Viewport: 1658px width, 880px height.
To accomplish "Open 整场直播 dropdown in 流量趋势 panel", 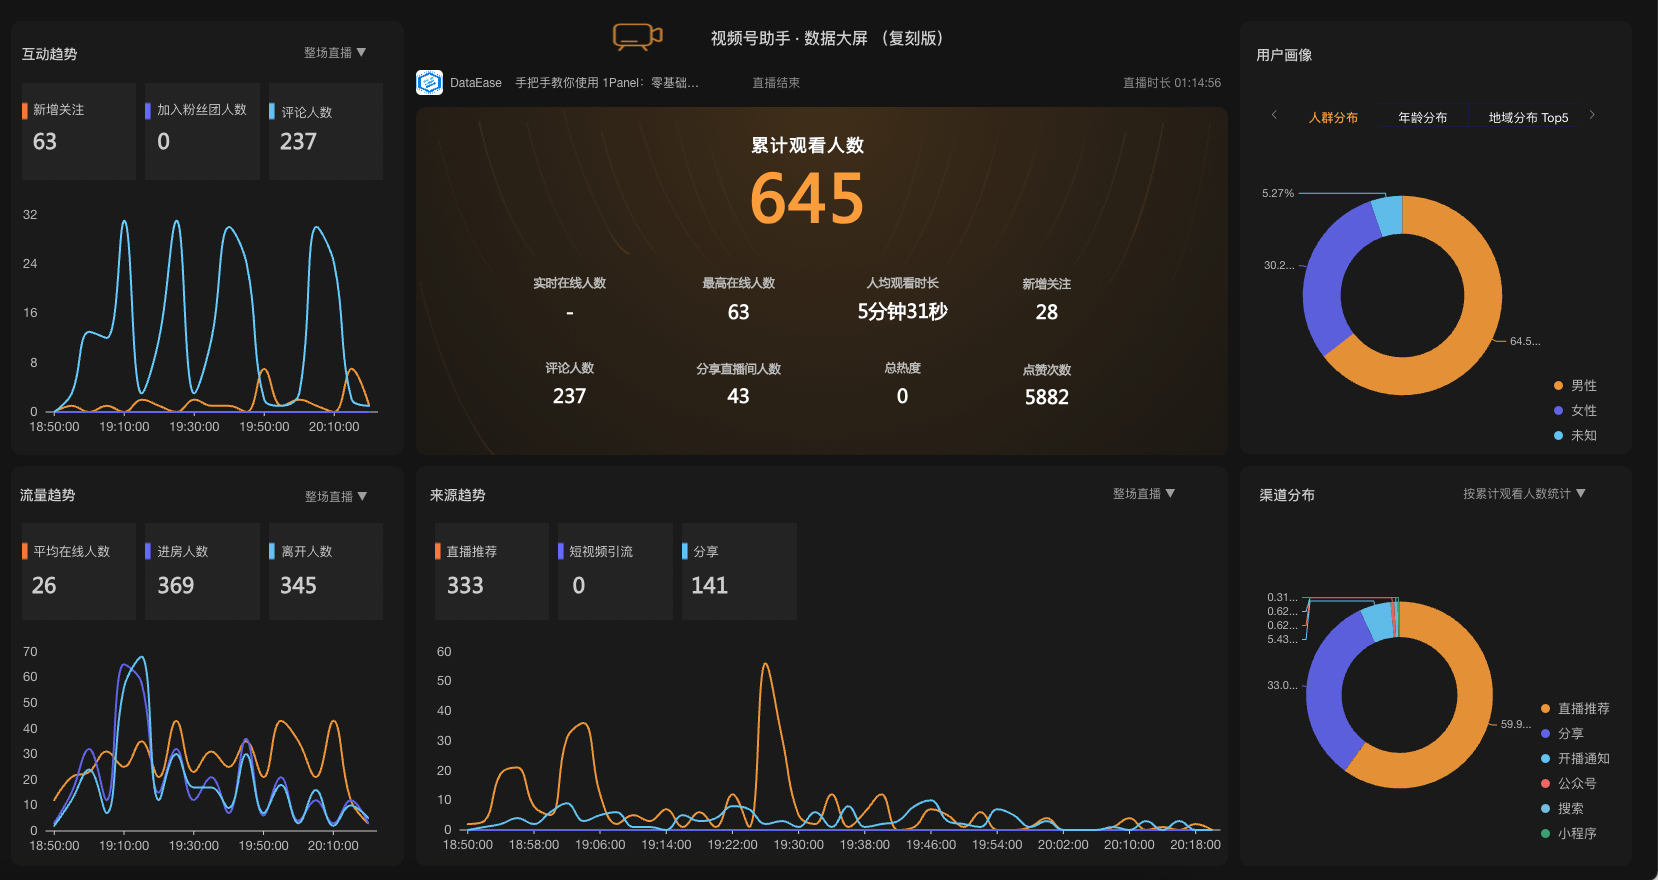I will (x=336, y=497).
